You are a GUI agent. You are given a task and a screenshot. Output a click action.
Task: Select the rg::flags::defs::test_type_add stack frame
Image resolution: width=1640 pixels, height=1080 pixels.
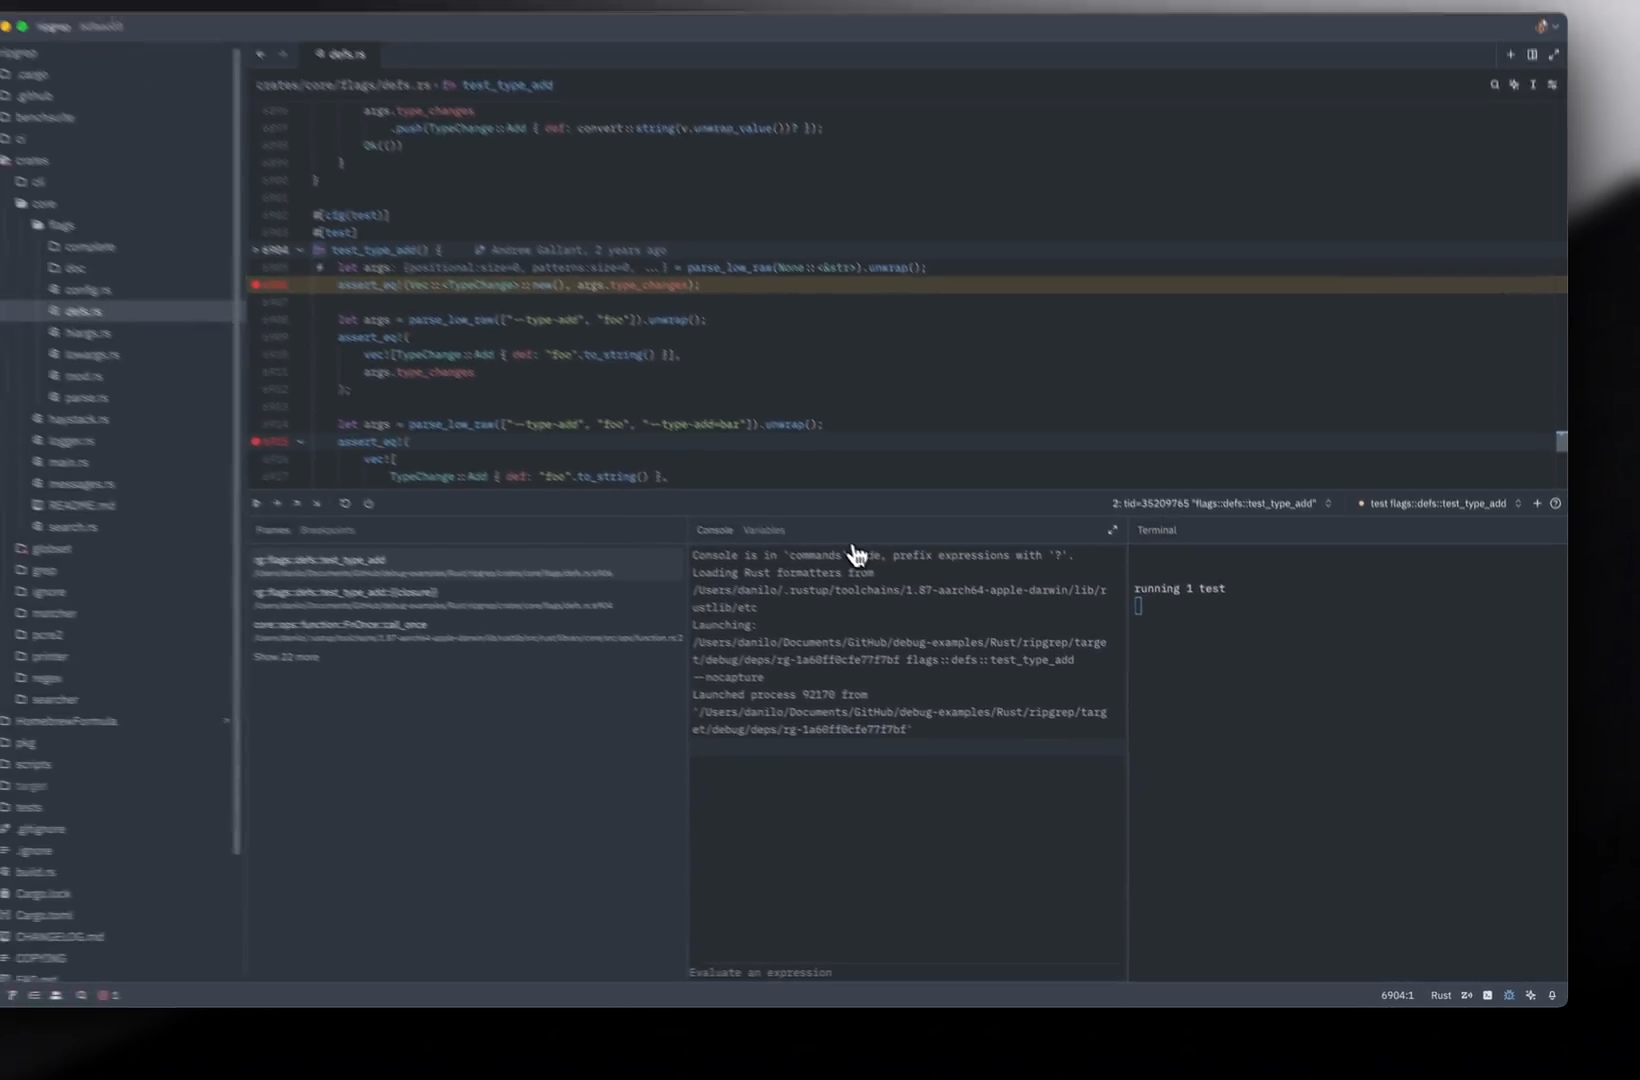pos(466,565)
